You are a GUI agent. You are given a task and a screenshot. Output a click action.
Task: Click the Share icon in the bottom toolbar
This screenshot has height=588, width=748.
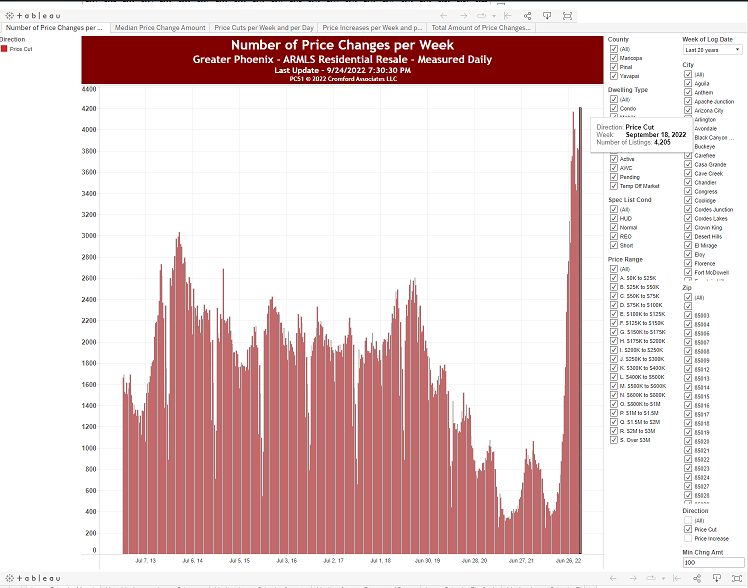(698, 579)
